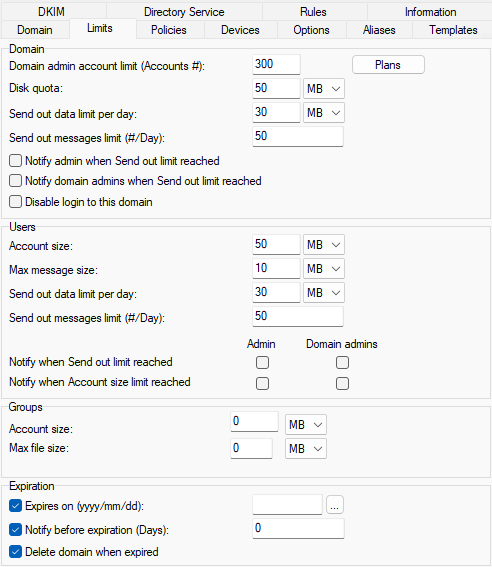
Task: Enable Notify domain admins when Send out limit reached
Action: coord(15,180)
